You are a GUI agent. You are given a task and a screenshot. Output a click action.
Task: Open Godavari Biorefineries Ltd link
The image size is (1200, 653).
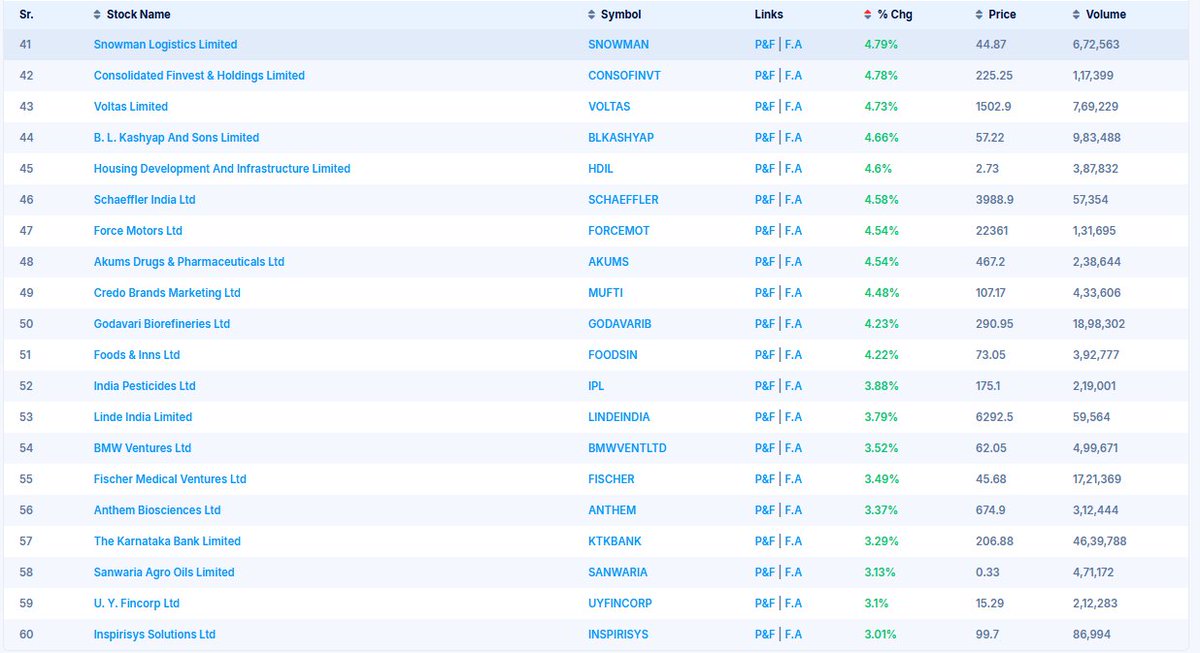point(162,323)
